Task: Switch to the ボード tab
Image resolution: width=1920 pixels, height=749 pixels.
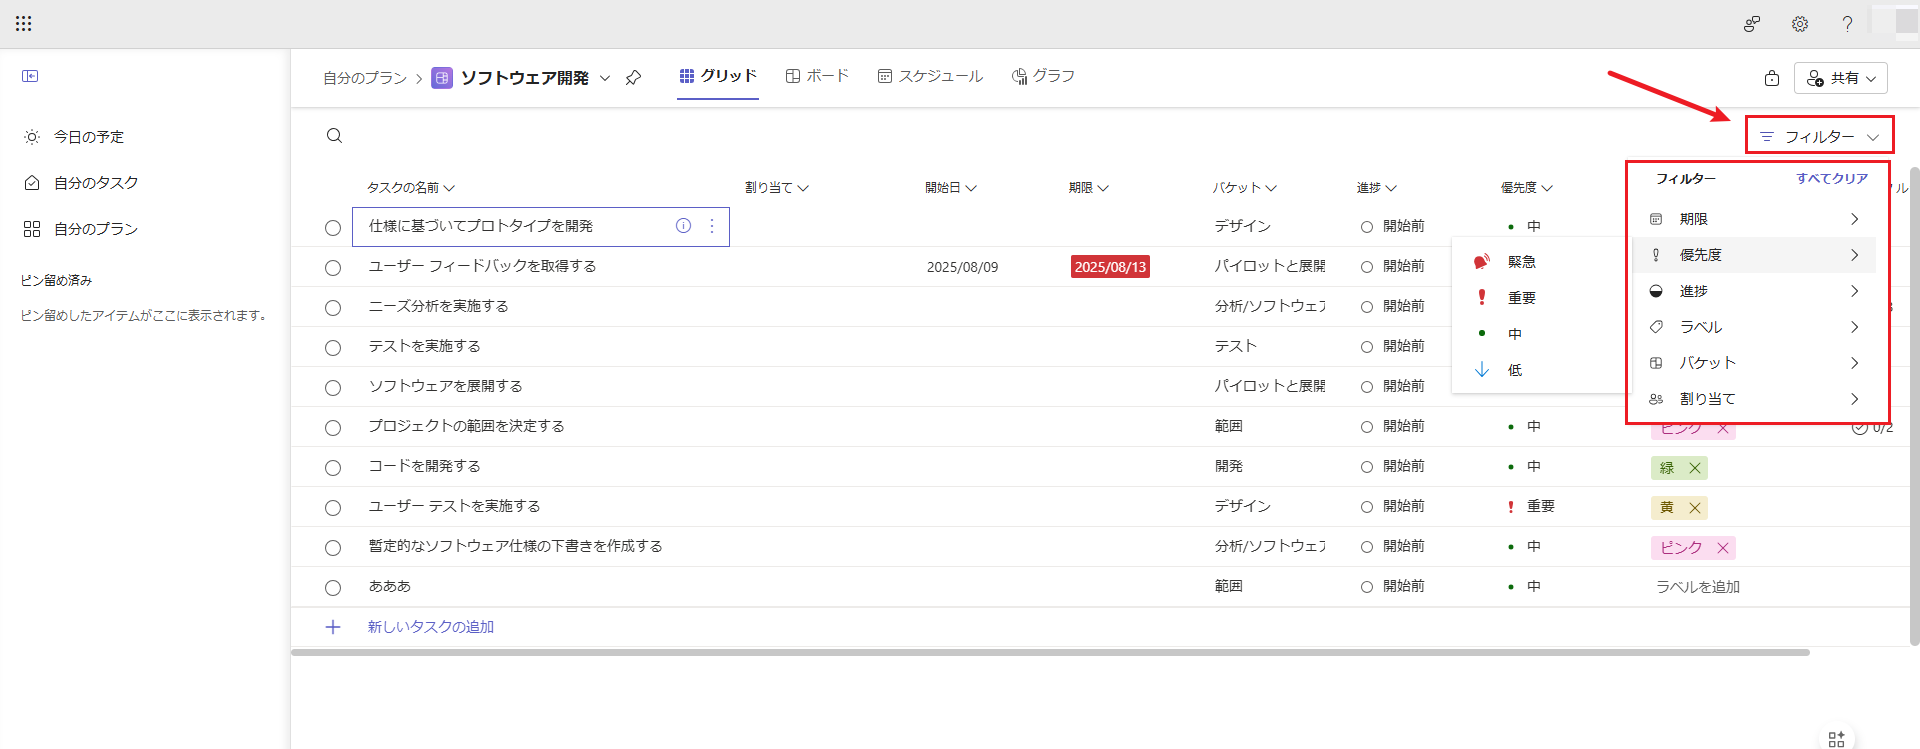Action: [x=817, y=76]
